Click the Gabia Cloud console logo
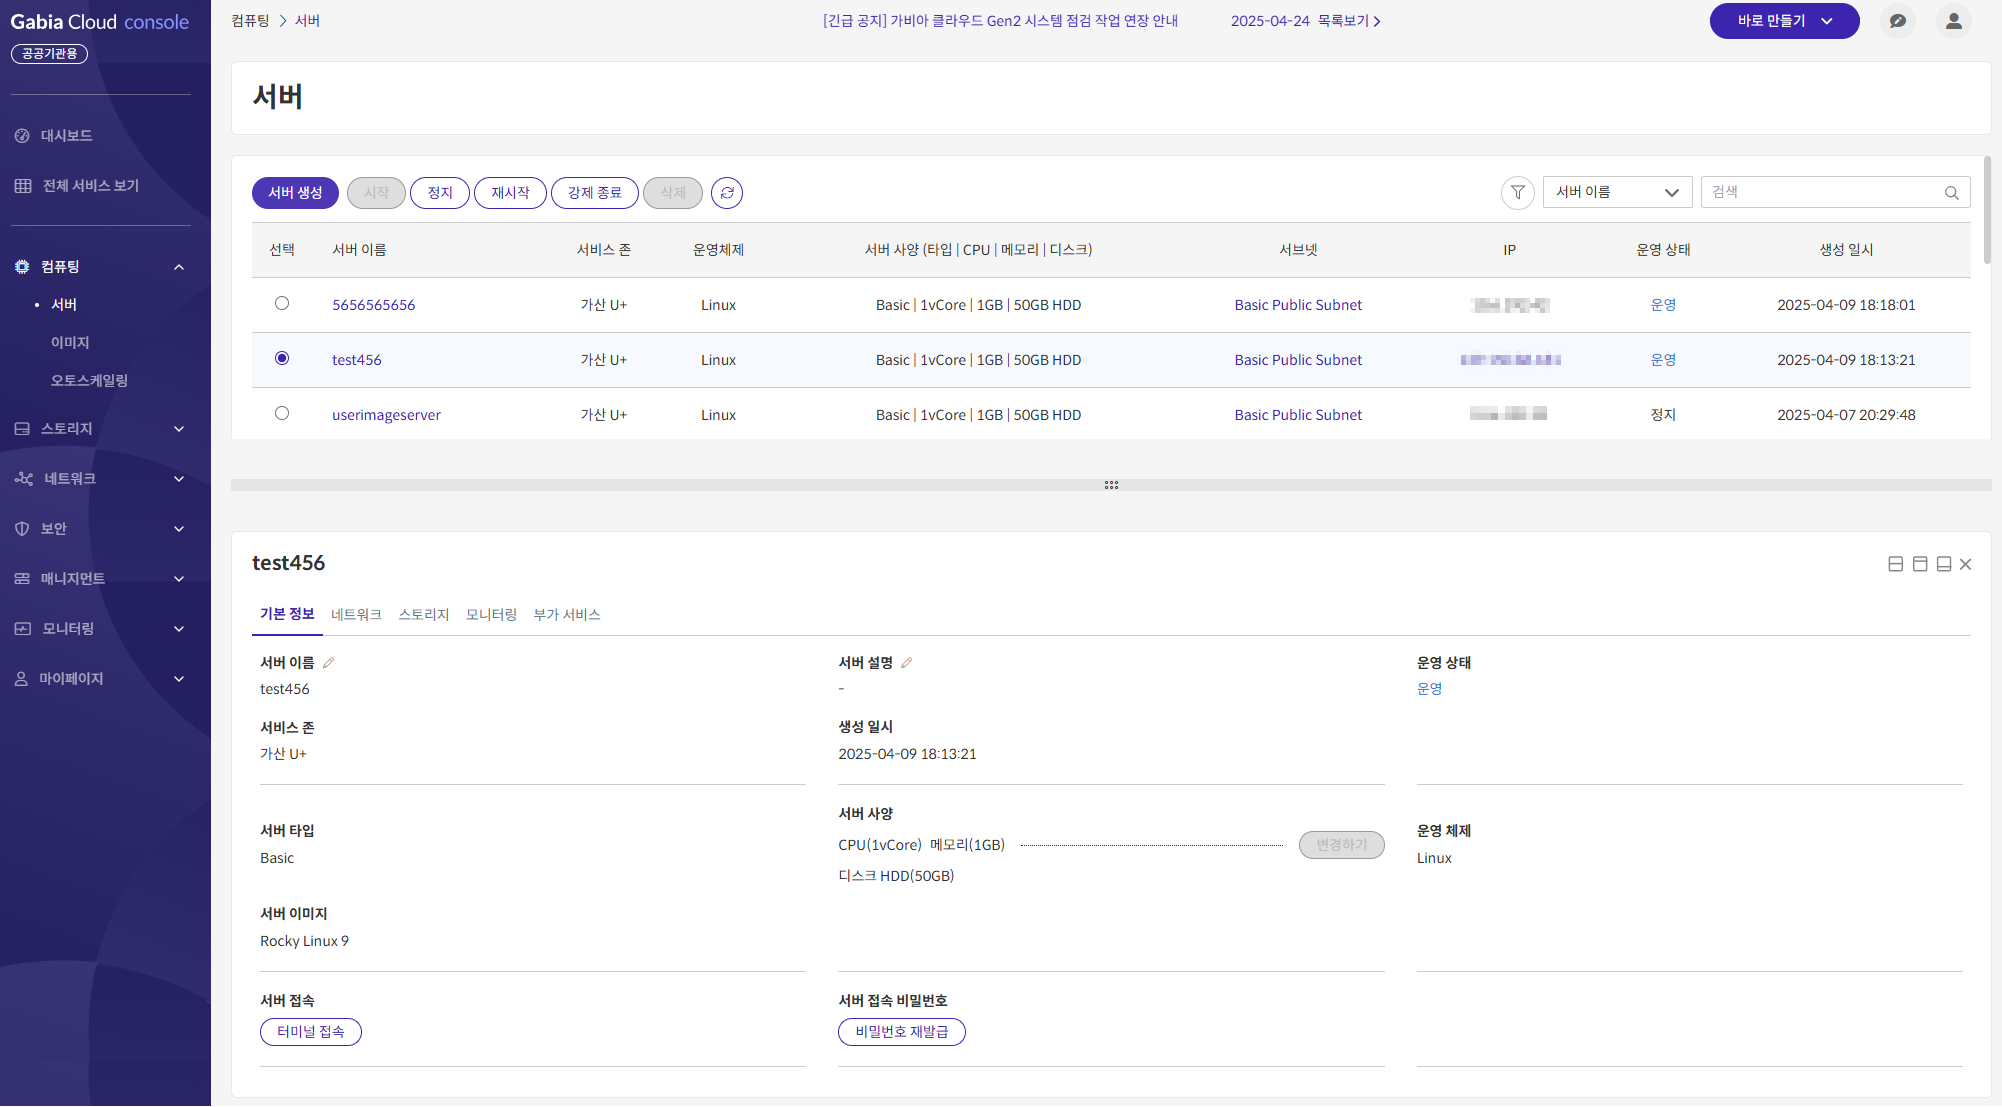The height and width of the screenshot is (1107, 2002). point(100,22)
